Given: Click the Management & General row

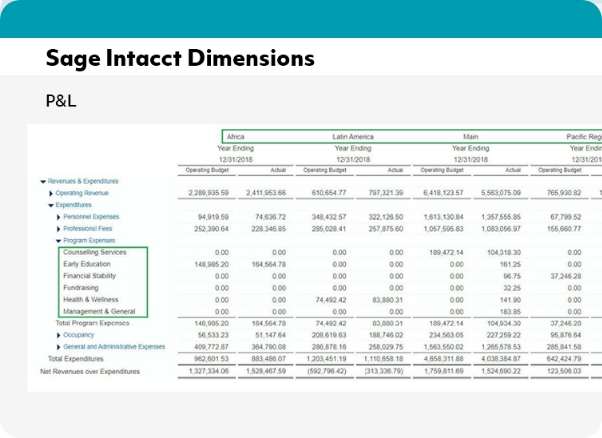Looking at the screenshot, I should point(98,312).
